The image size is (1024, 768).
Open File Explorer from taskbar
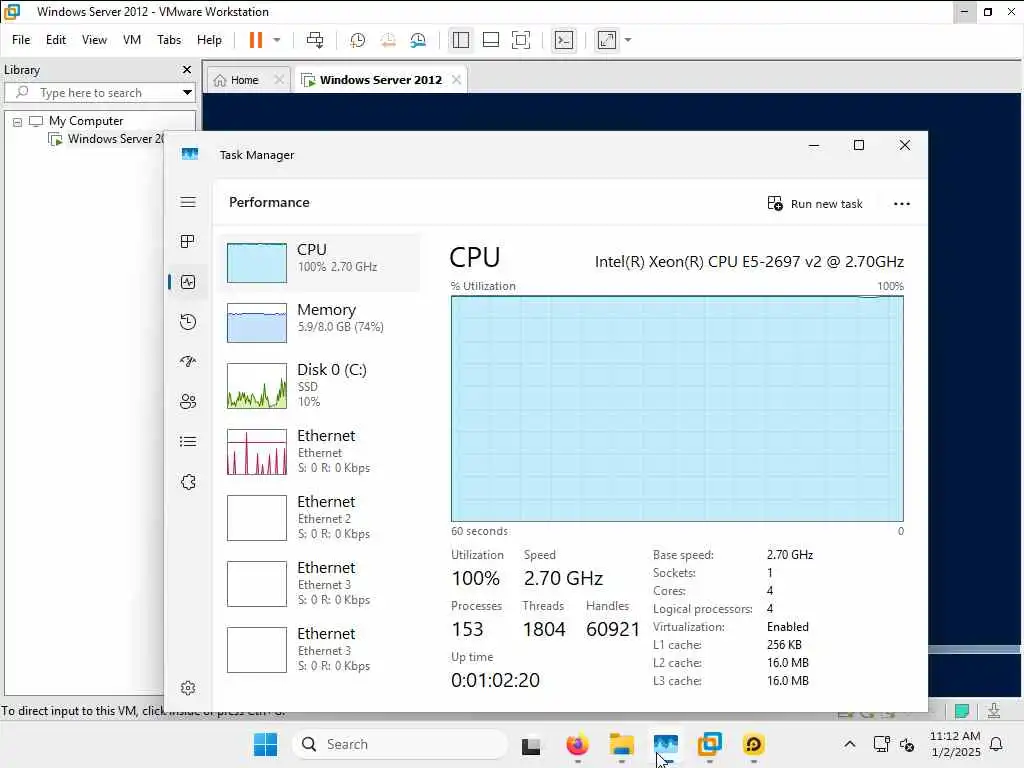[621, 744]
